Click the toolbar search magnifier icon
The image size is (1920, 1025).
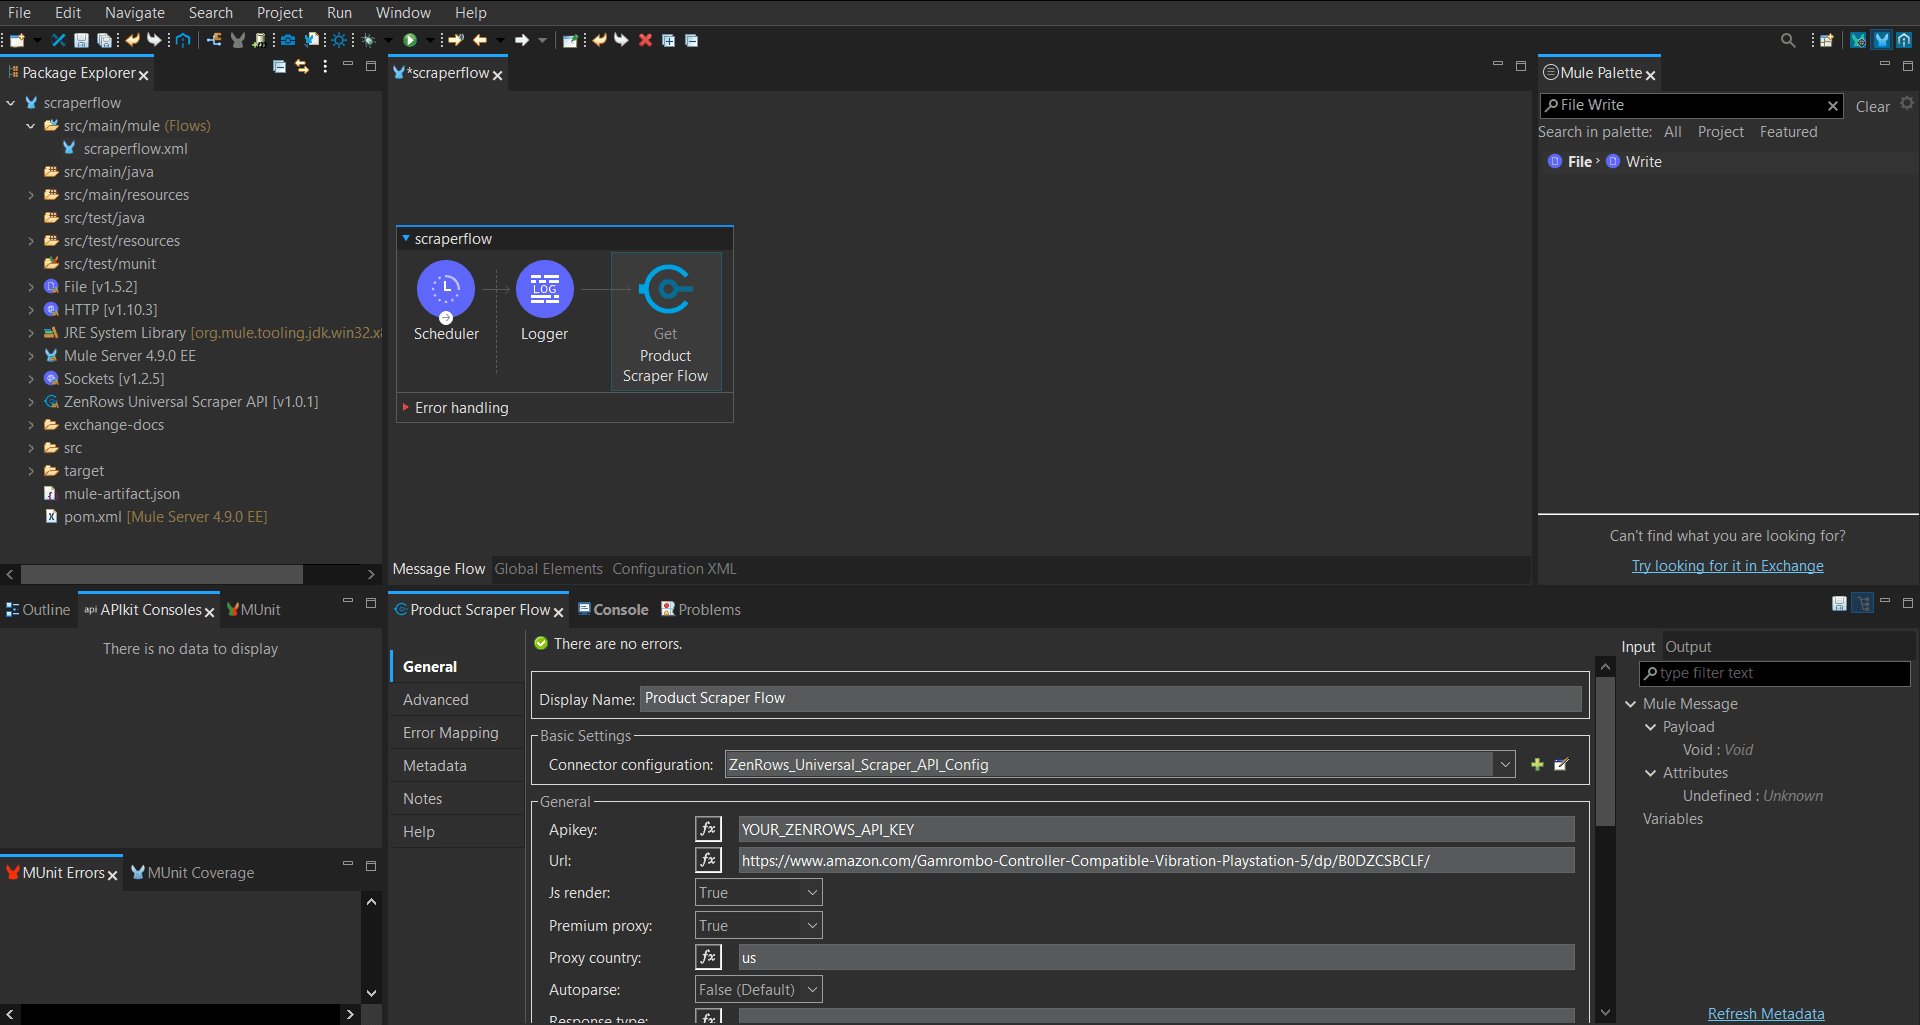(1788, 40)
